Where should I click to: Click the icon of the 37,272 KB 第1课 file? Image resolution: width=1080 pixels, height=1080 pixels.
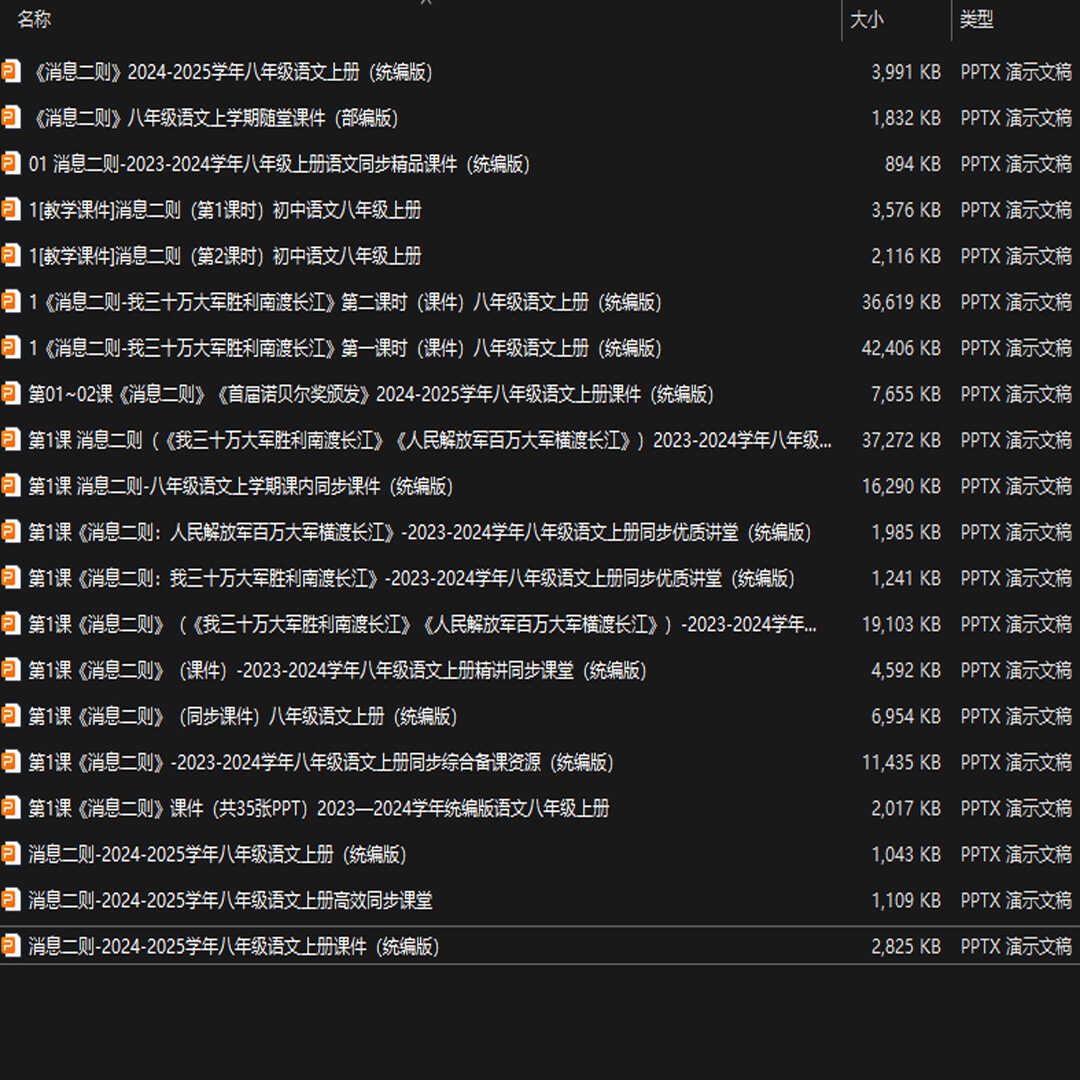click(x=11, y=439)
